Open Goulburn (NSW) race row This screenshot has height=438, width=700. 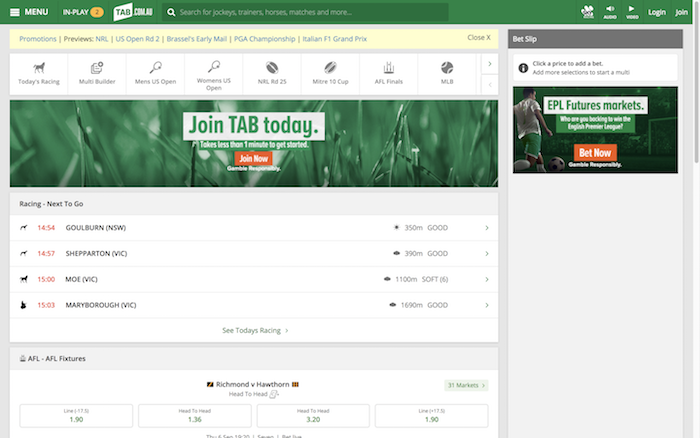pyautogui.click(x=254, y=228)
